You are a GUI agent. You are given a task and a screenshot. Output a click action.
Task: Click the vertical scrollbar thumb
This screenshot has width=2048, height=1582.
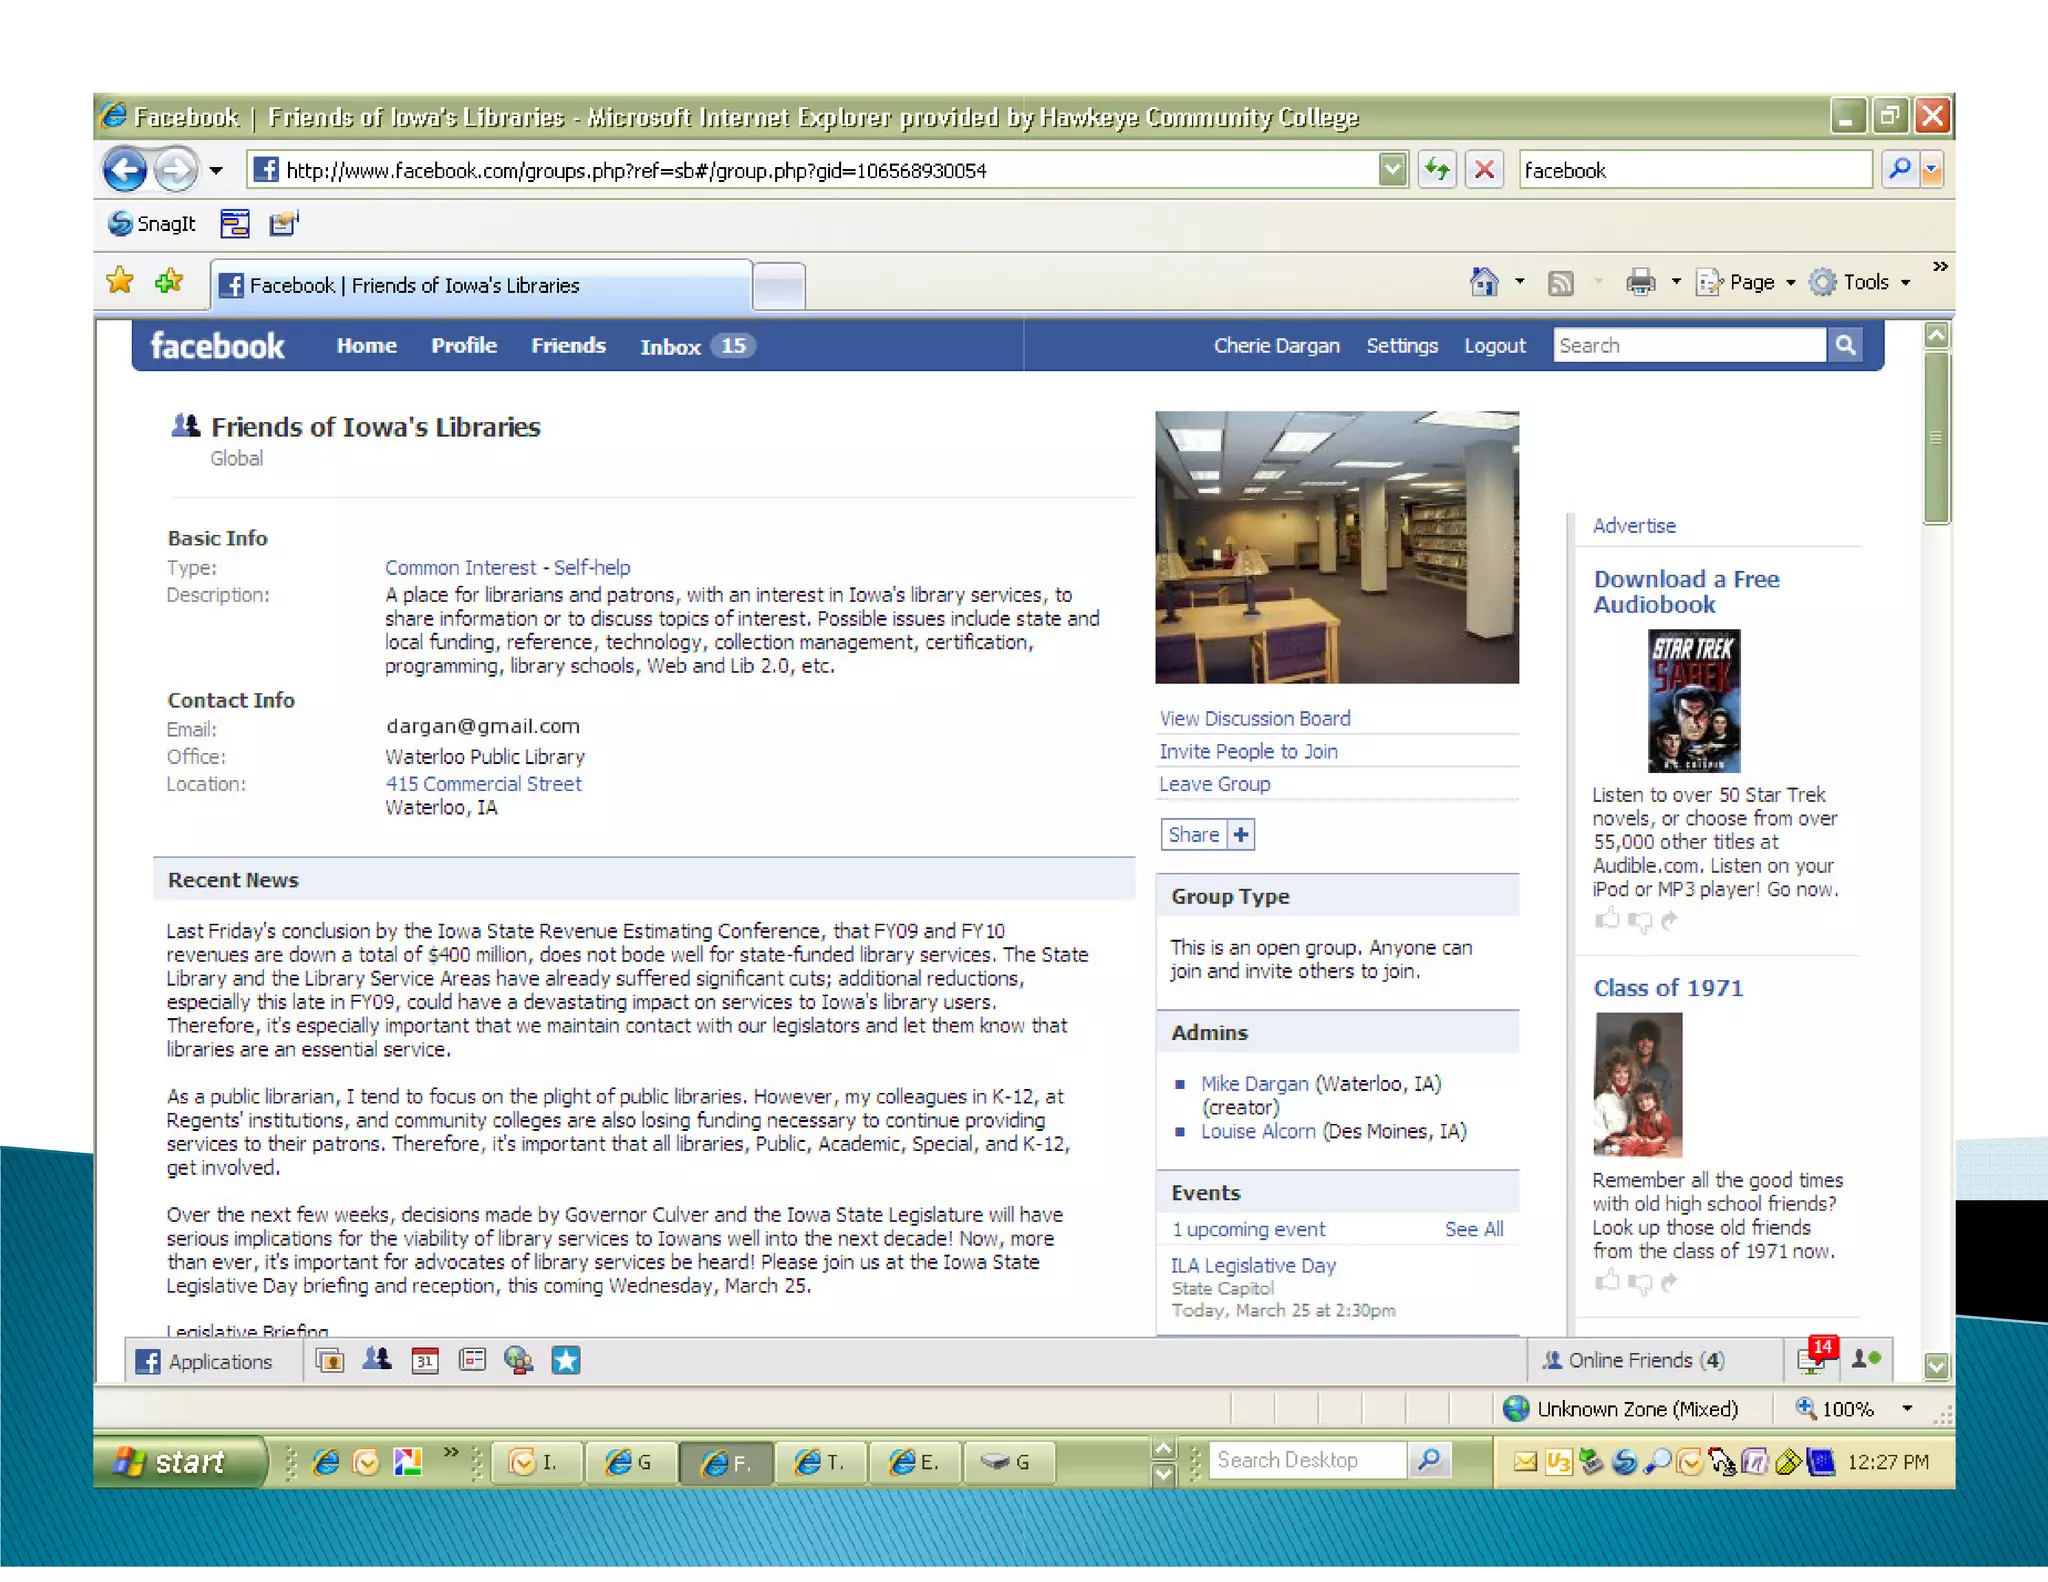click(x=1936, y=437)
